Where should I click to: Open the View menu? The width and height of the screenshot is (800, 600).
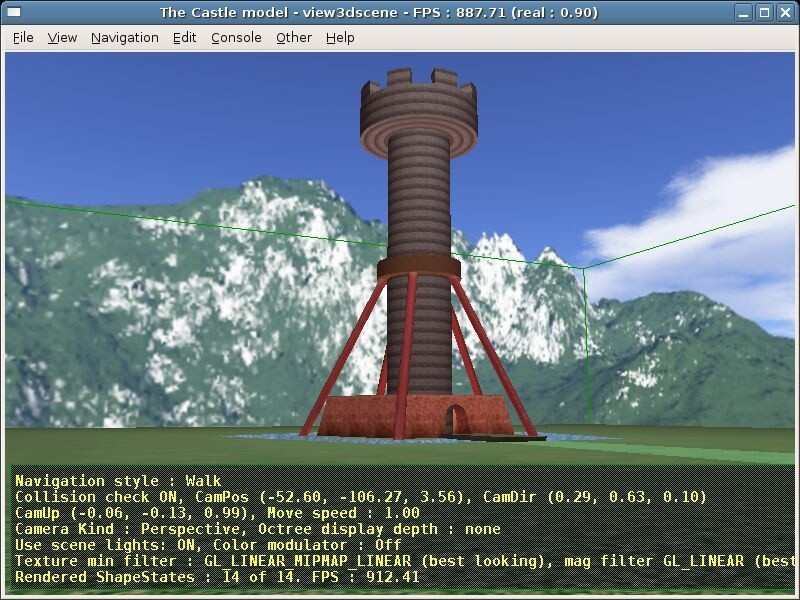61,37
